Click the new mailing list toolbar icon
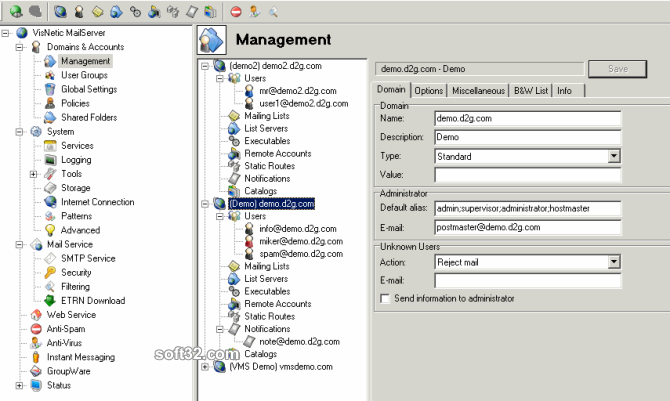Screen dimensions: 670x401 [97, 12]
